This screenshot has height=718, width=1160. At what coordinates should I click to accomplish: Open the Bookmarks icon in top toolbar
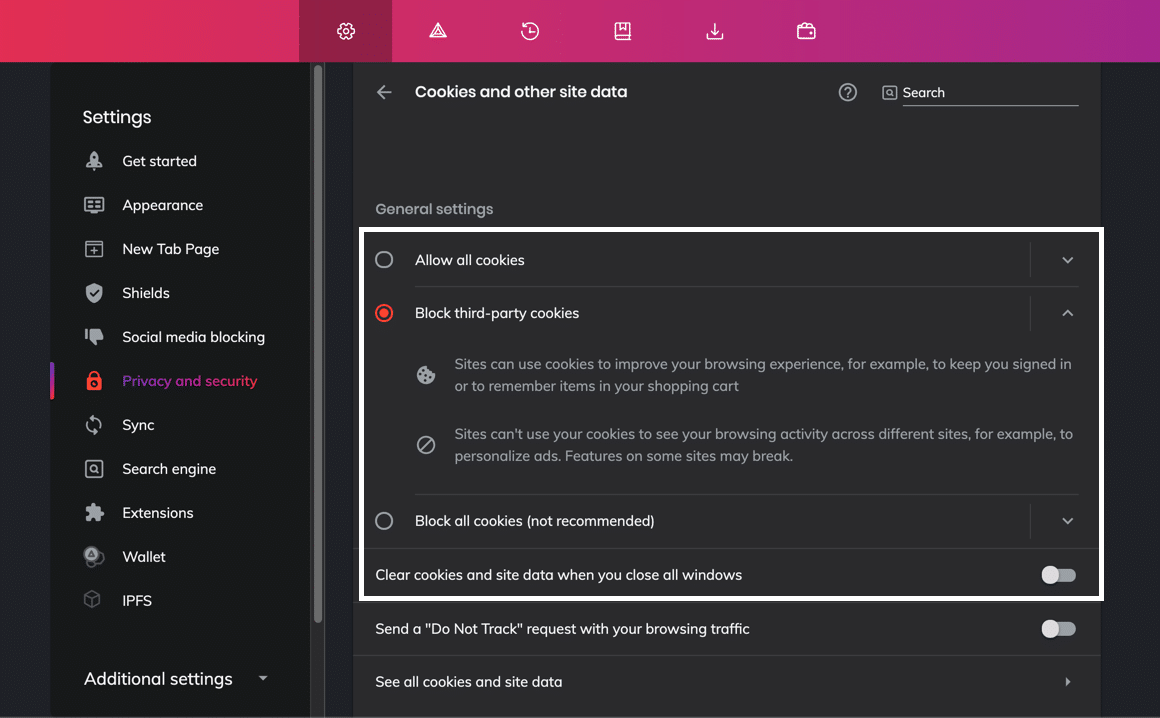622,31
